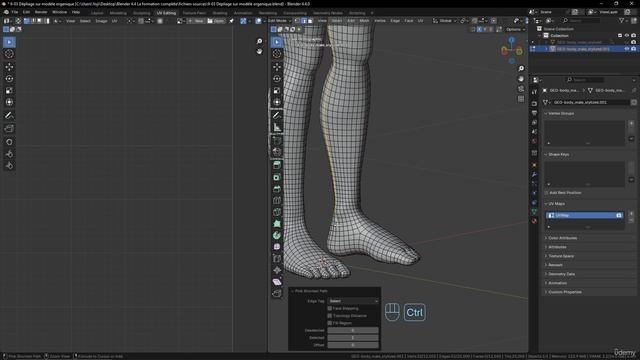Toggle Add Rest Position checkbox
The height and width of the screenshot is (360, 640).
click(x=547, y=193)
